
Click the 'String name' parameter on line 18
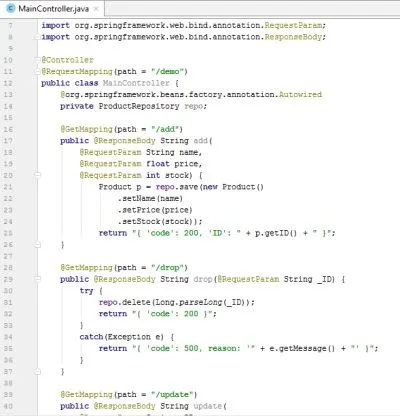click(x=172, y=152)
